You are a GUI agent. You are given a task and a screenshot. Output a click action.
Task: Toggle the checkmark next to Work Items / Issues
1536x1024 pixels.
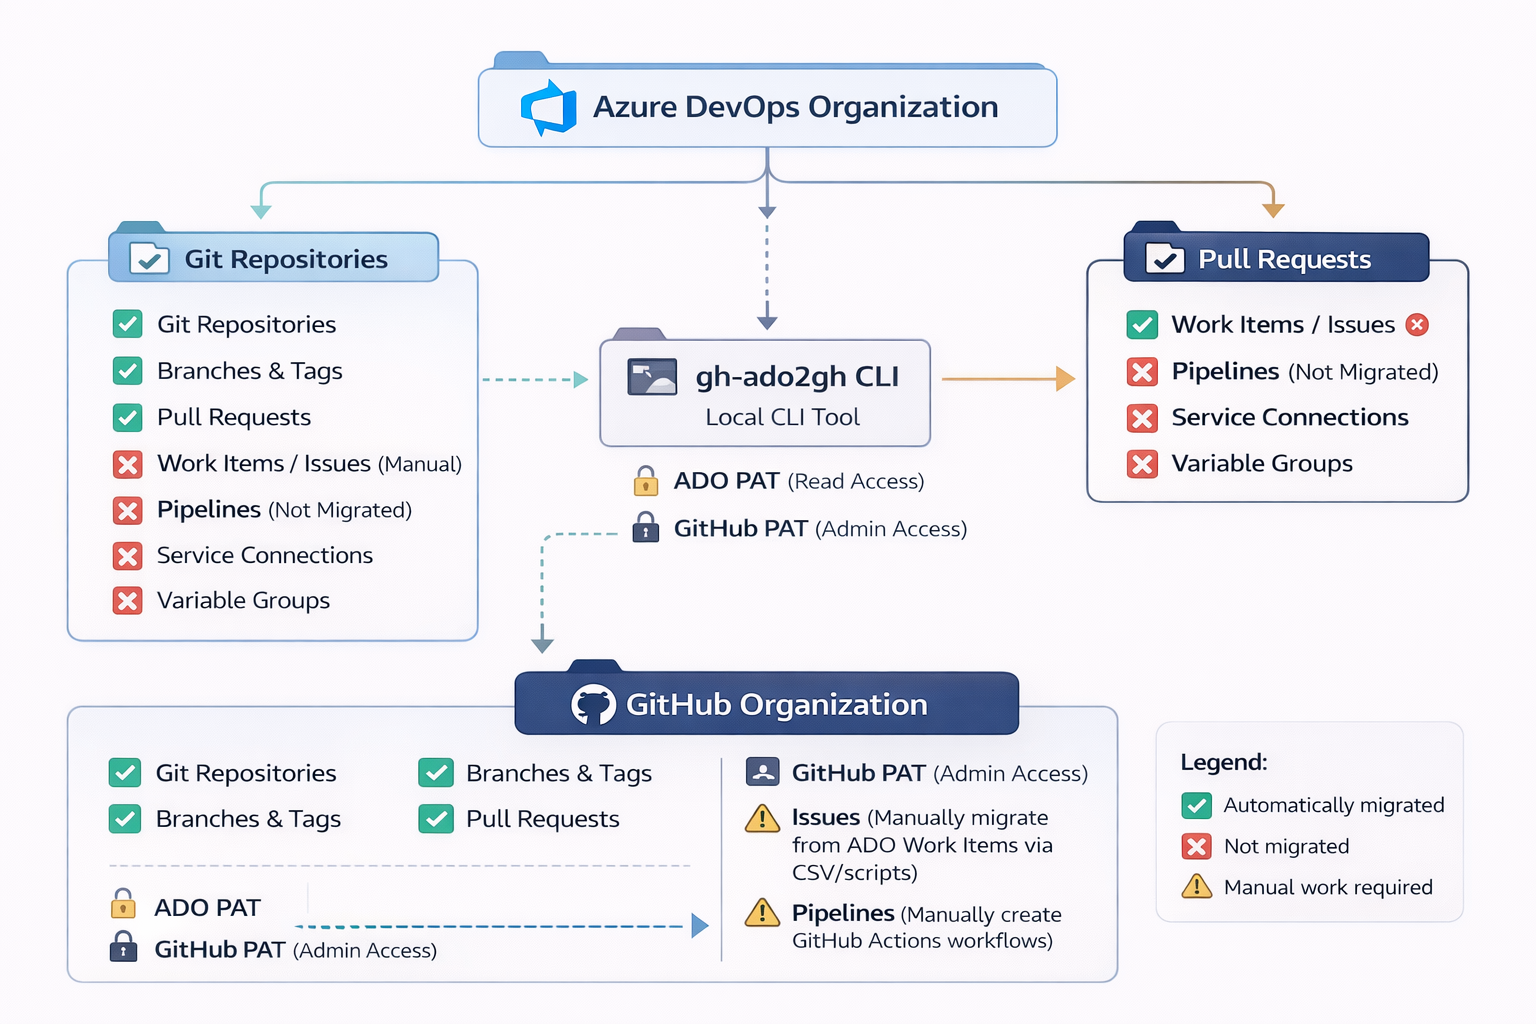[x=1143, y=324]
